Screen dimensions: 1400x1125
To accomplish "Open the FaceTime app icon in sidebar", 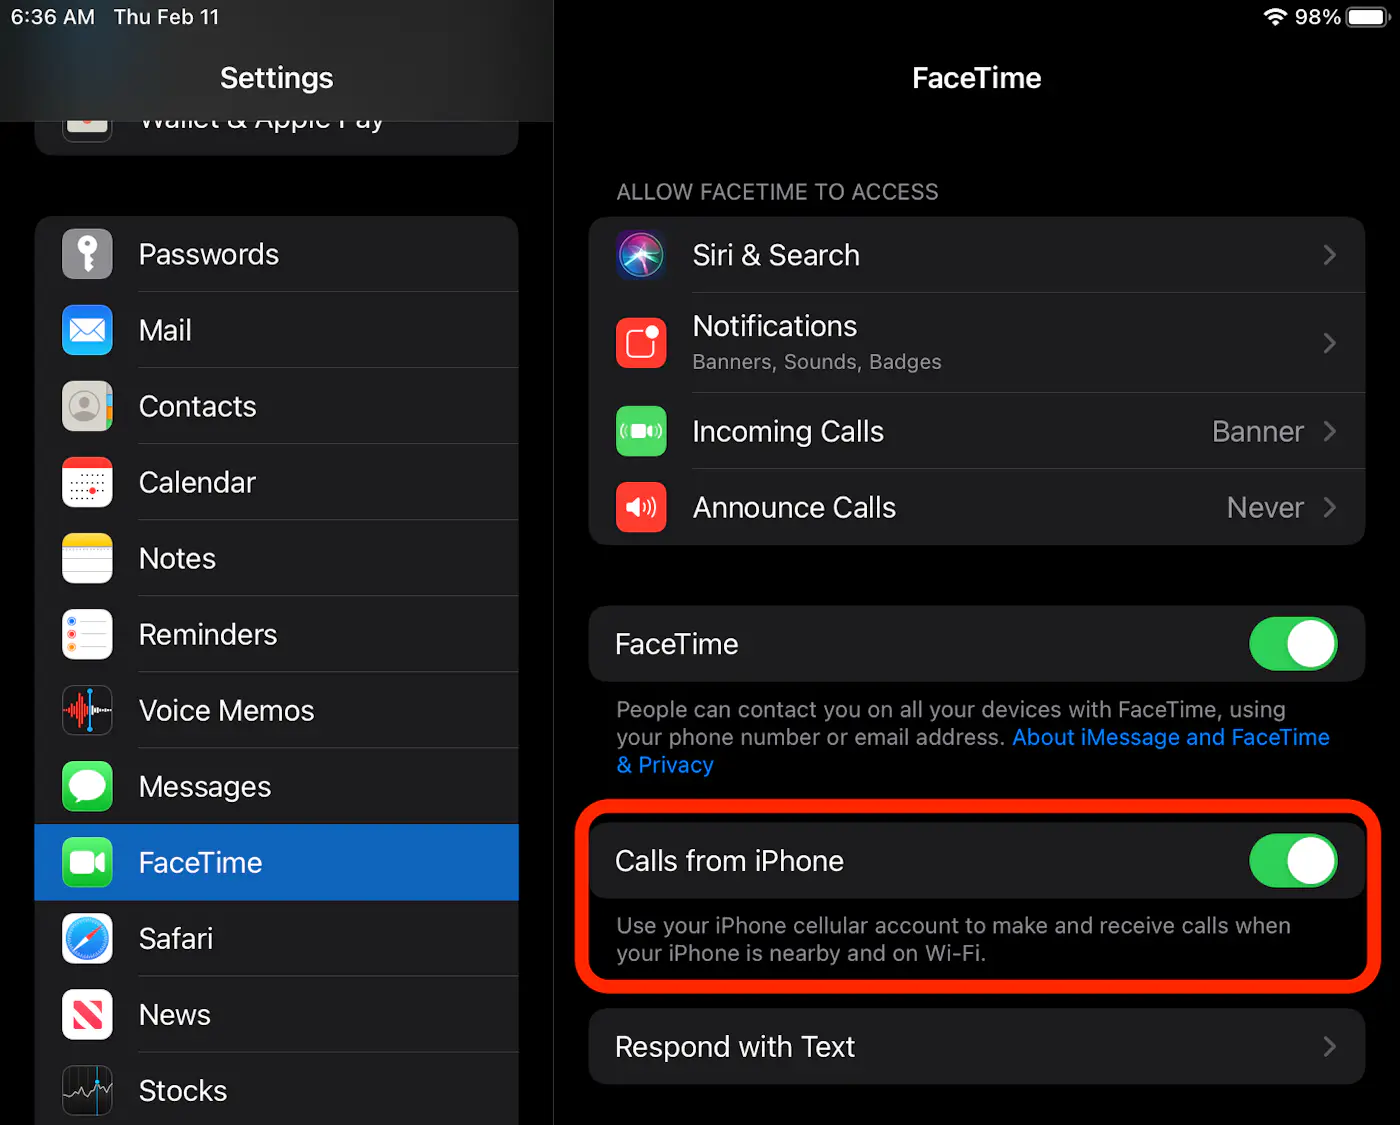I will pyautogui.click(x=87, y=862).
